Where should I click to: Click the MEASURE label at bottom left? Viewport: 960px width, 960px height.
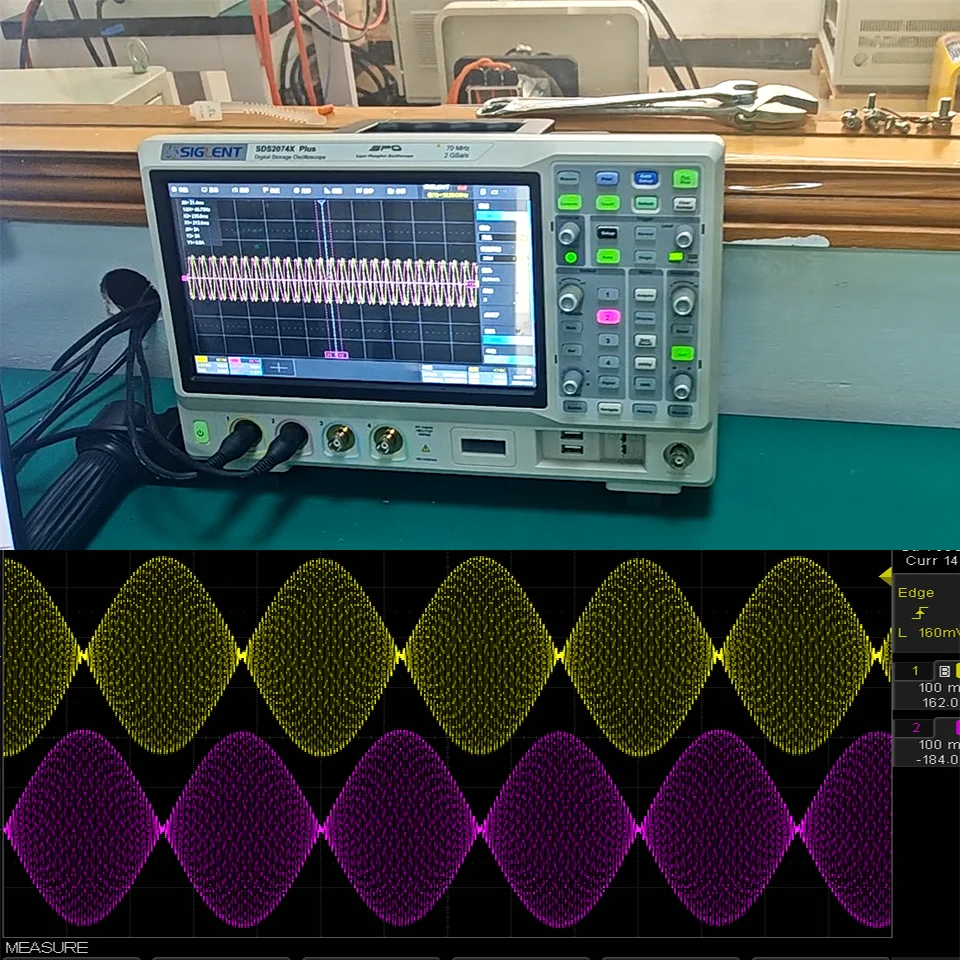click(x=47, y=948)
